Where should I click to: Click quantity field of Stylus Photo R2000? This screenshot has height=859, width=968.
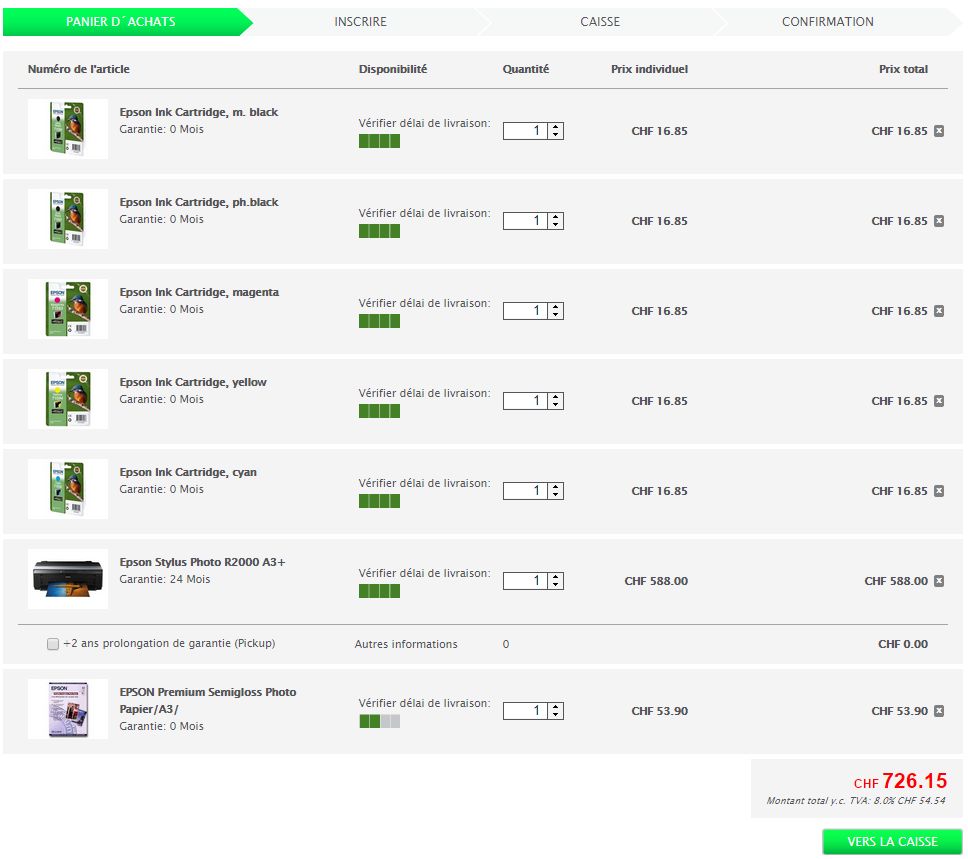coord(525,580)
